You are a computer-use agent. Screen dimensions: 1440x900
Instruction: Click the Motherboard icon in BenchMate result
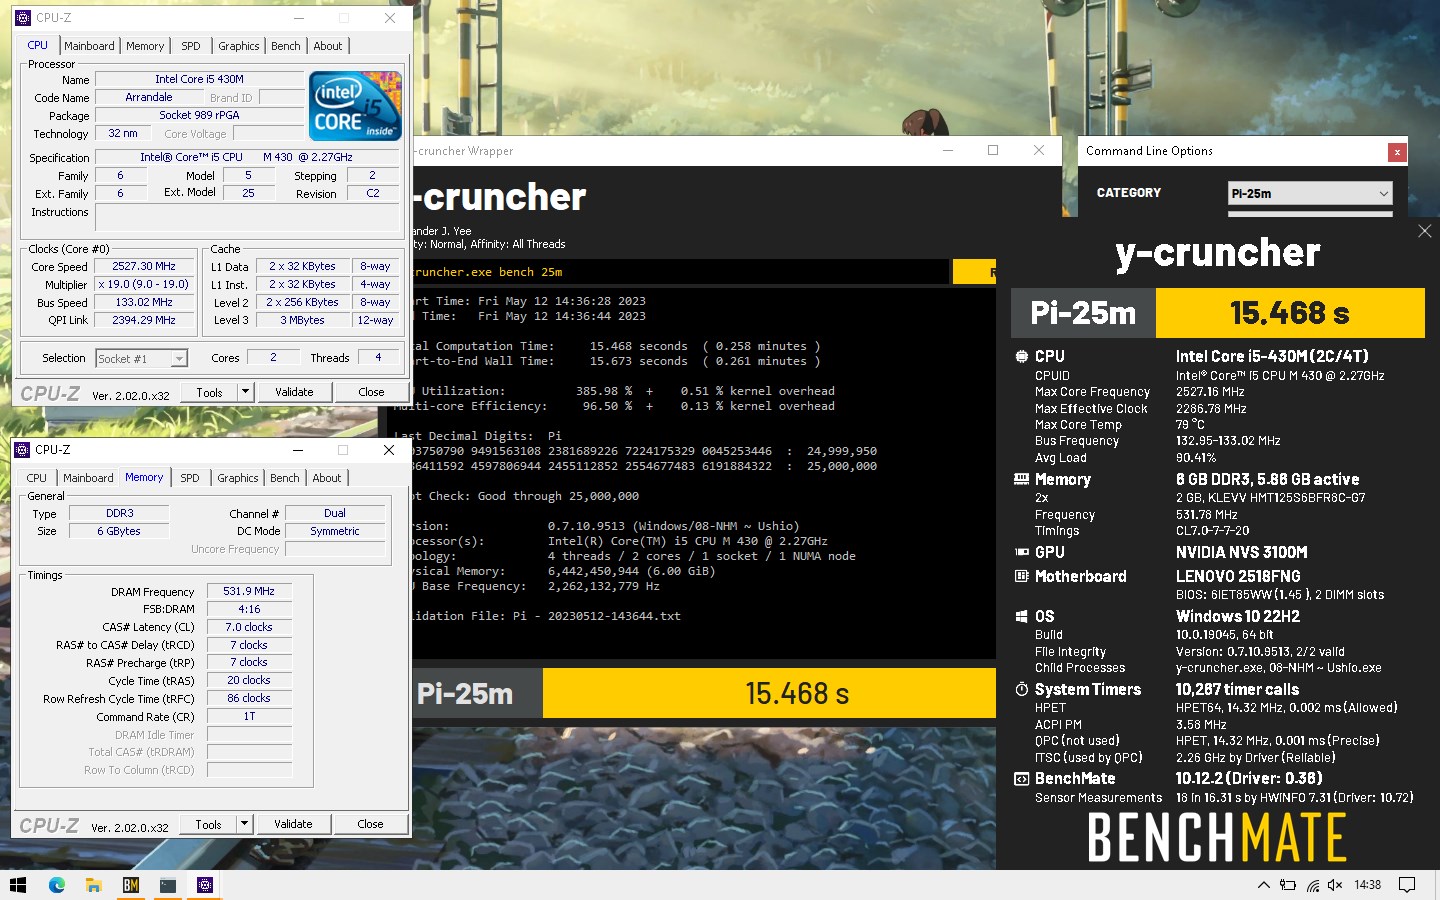pos(1021,576)
